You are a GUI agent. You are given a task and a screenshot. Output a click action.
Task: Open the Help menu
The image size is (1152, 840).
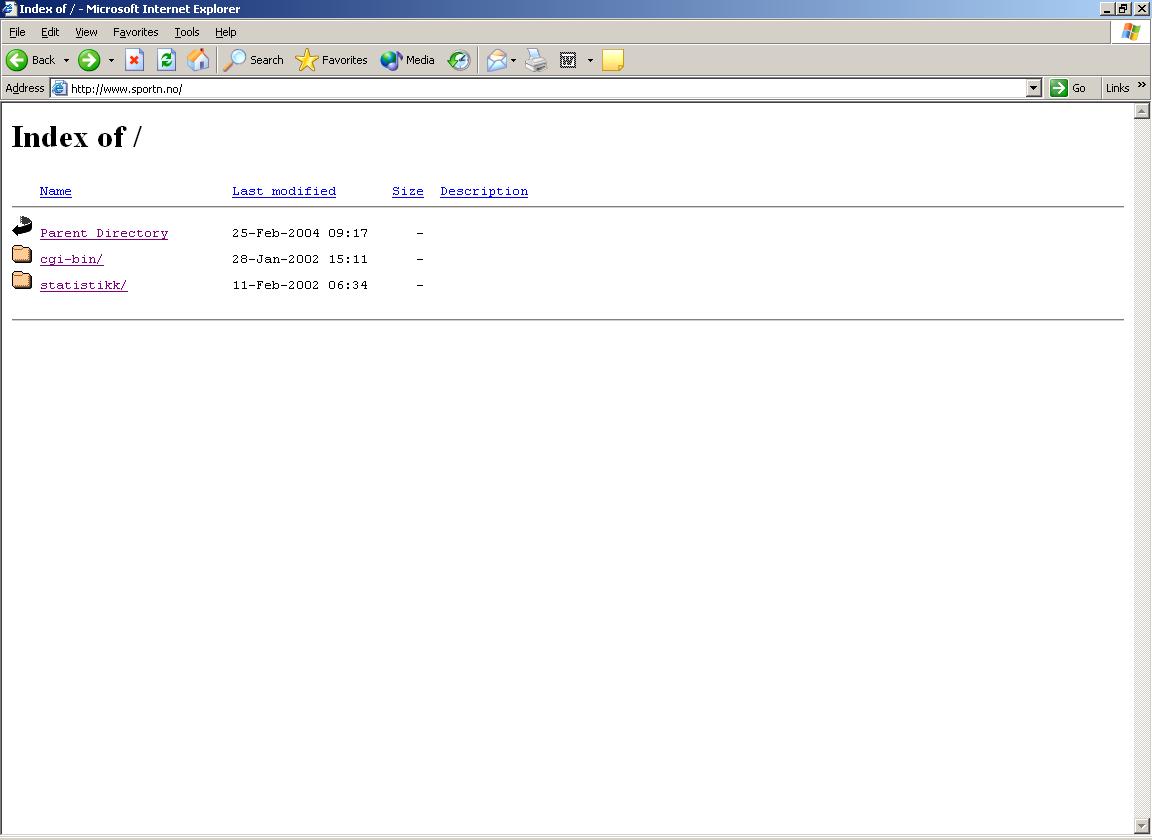click(x=226, y=32)
